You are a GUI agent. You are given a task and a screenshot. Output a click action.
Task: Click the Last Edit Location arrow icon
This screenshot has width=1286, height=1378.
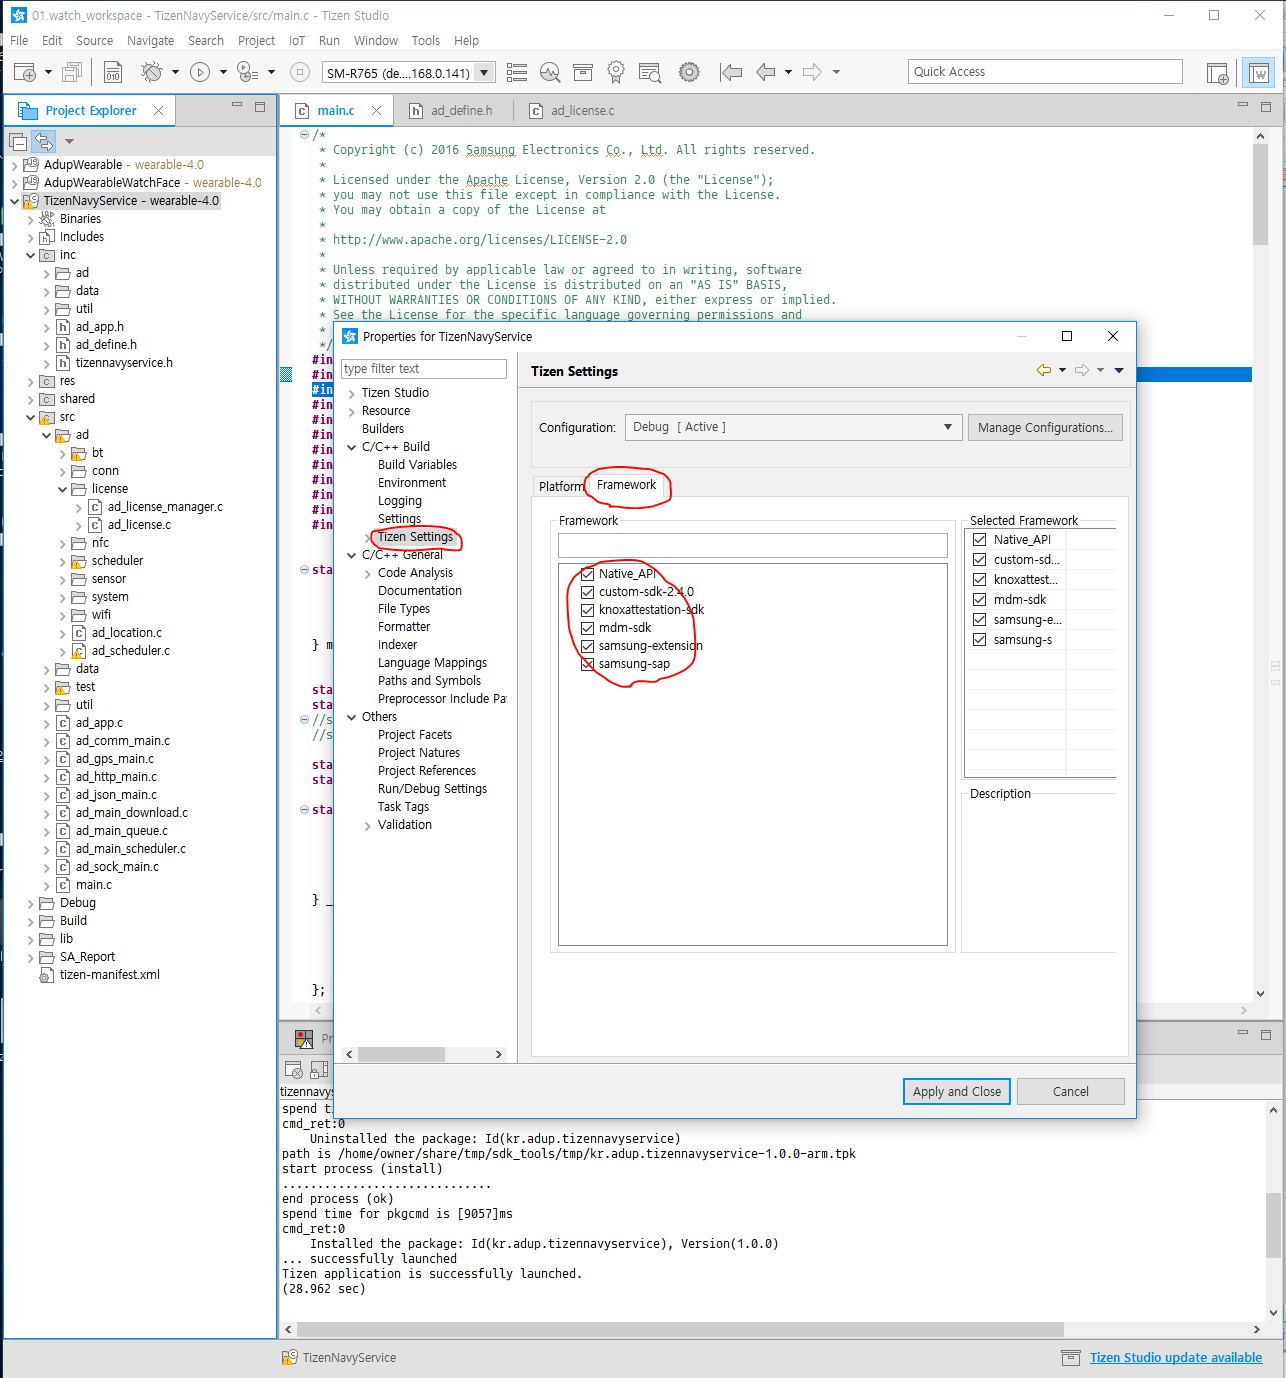pyautogui.click(x=732, y=72)
